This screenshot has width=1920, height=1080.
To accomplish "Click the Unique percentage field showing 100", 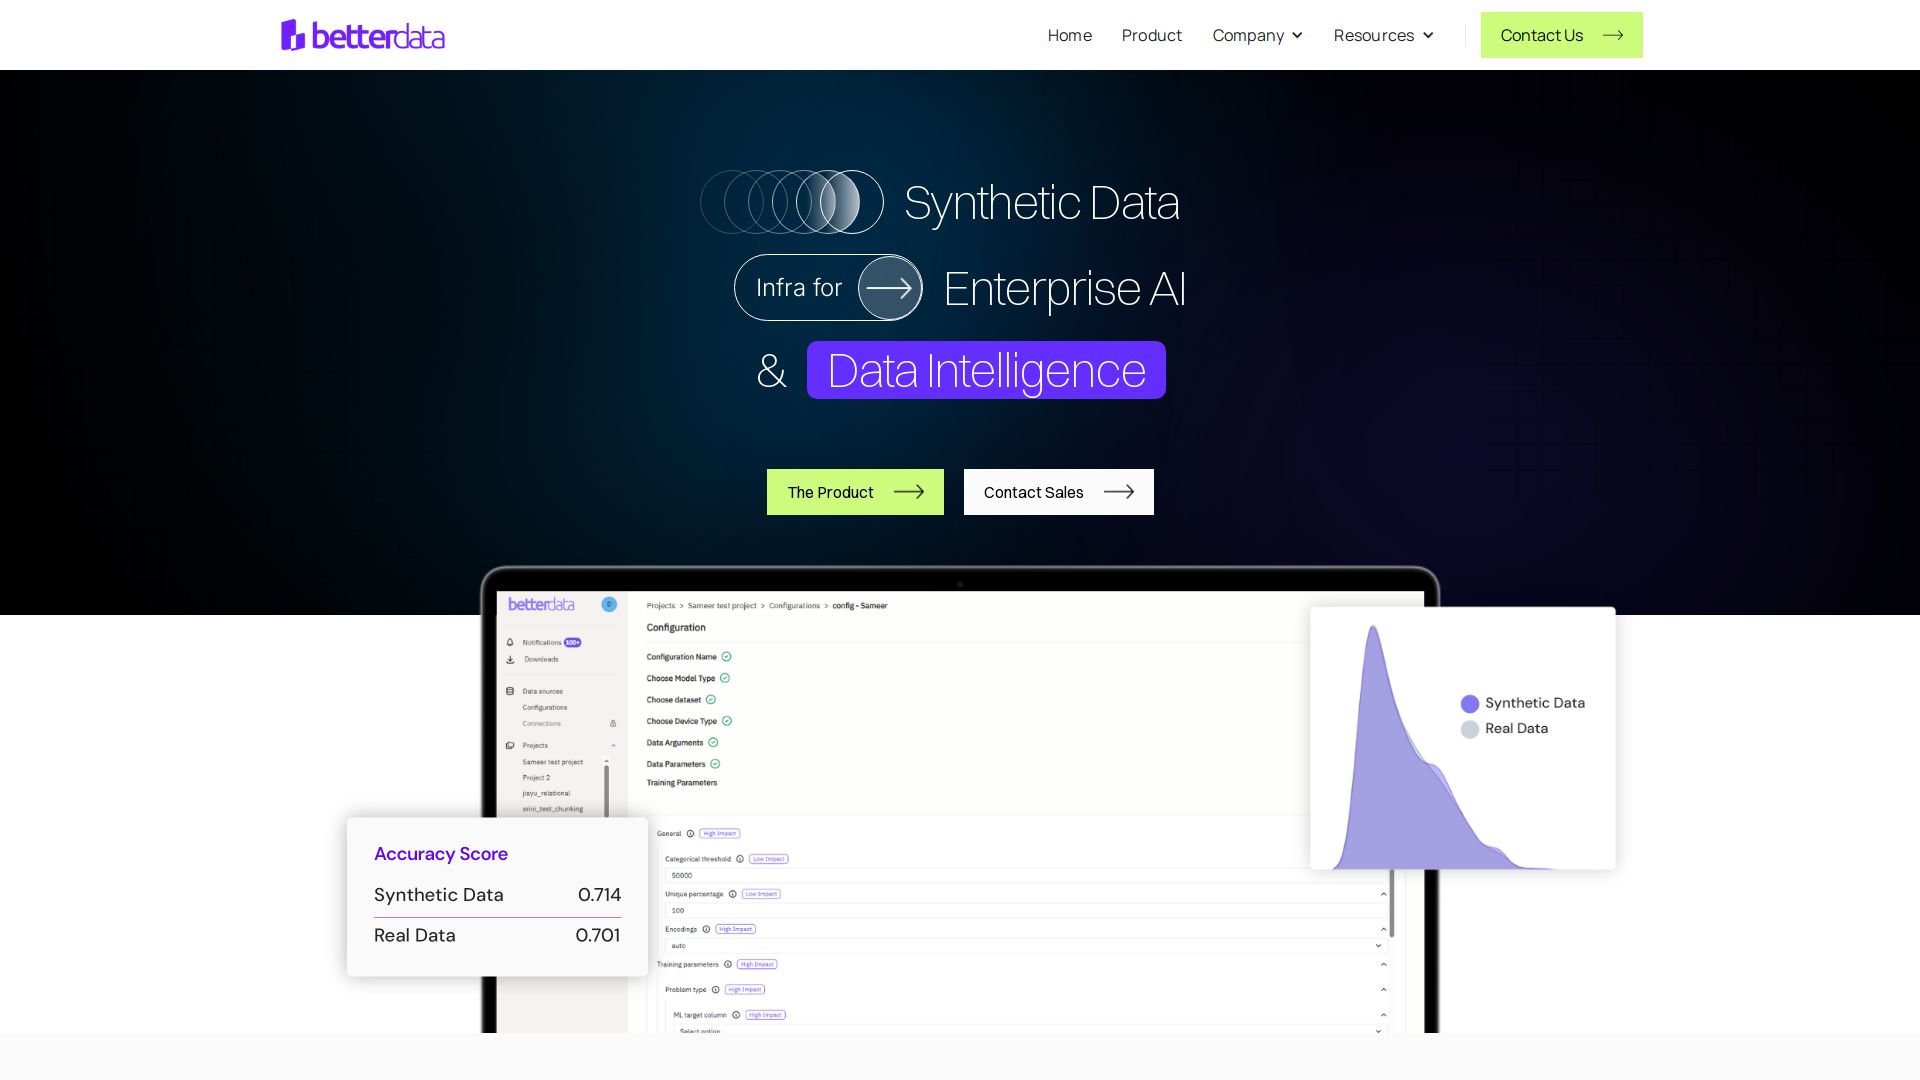I will point(1025,911).
